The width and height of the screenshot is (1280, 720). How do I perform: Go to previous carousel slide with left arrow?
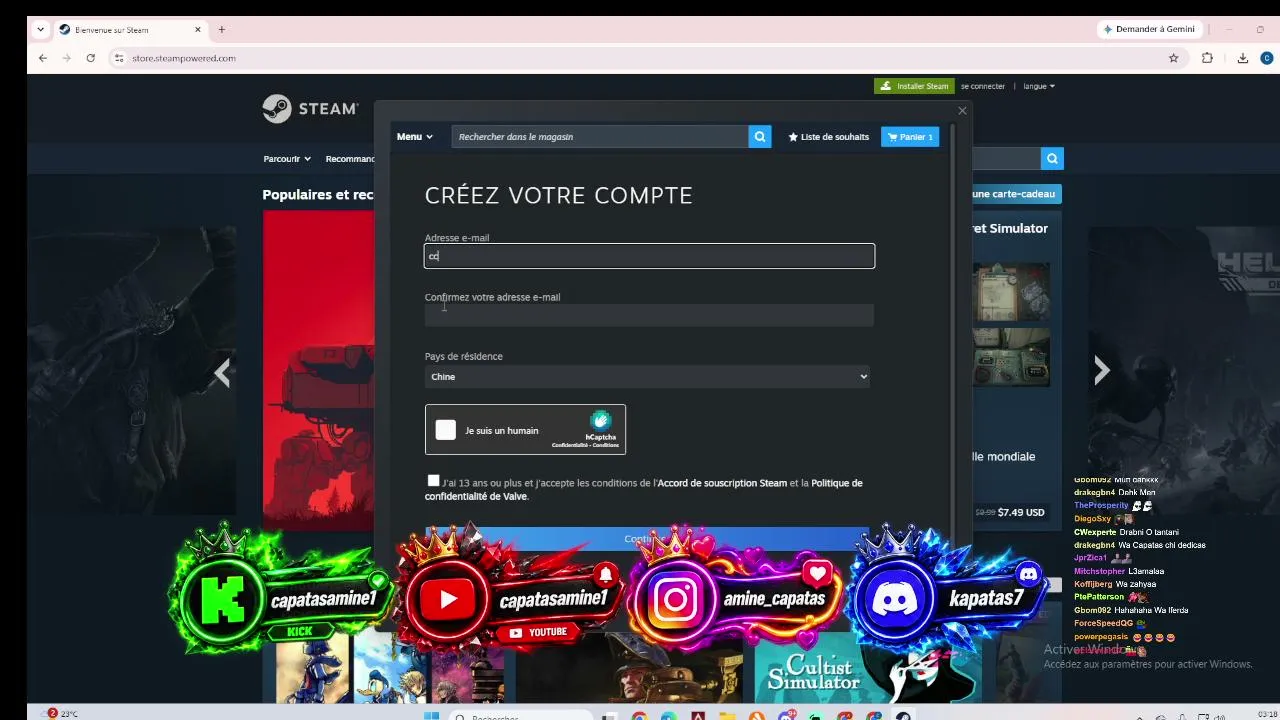tap(222, 373)
